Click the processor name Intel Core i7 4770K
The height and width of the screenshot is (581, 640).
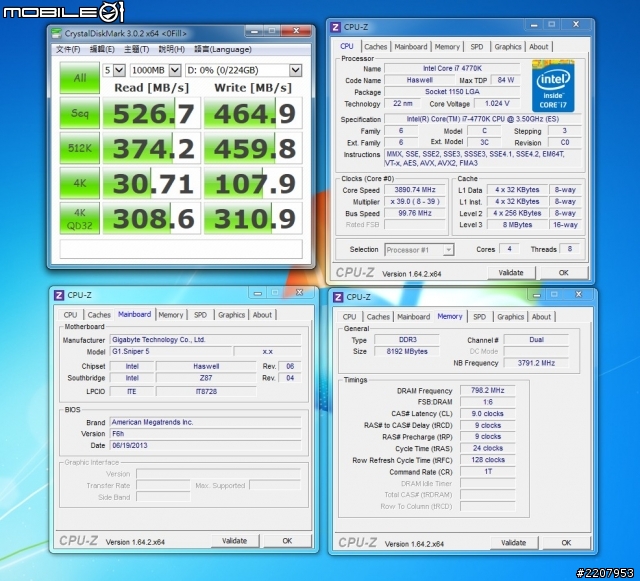452,69
